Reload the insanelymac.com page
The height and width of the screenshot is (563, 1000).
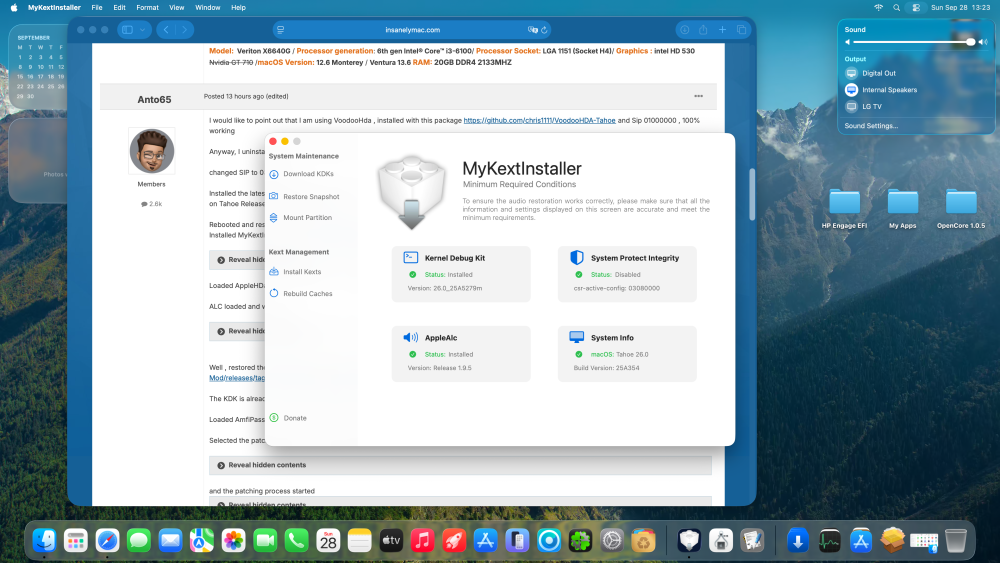point(544,30)
